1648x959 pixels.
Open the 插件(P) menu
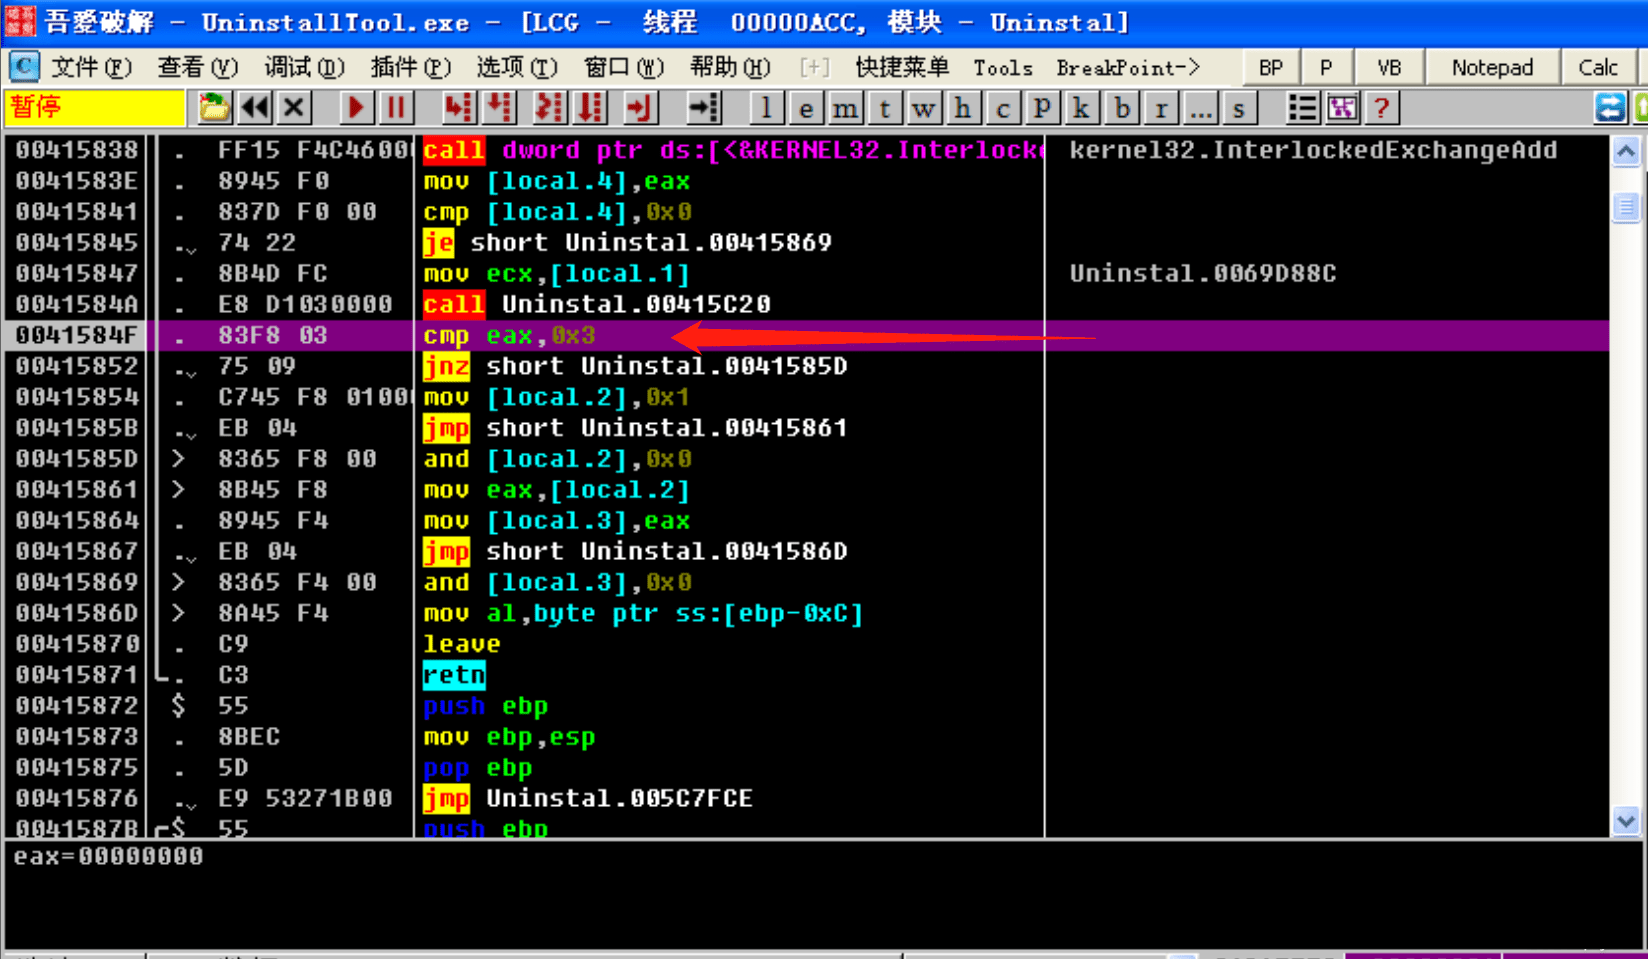[x=410, y=67]
